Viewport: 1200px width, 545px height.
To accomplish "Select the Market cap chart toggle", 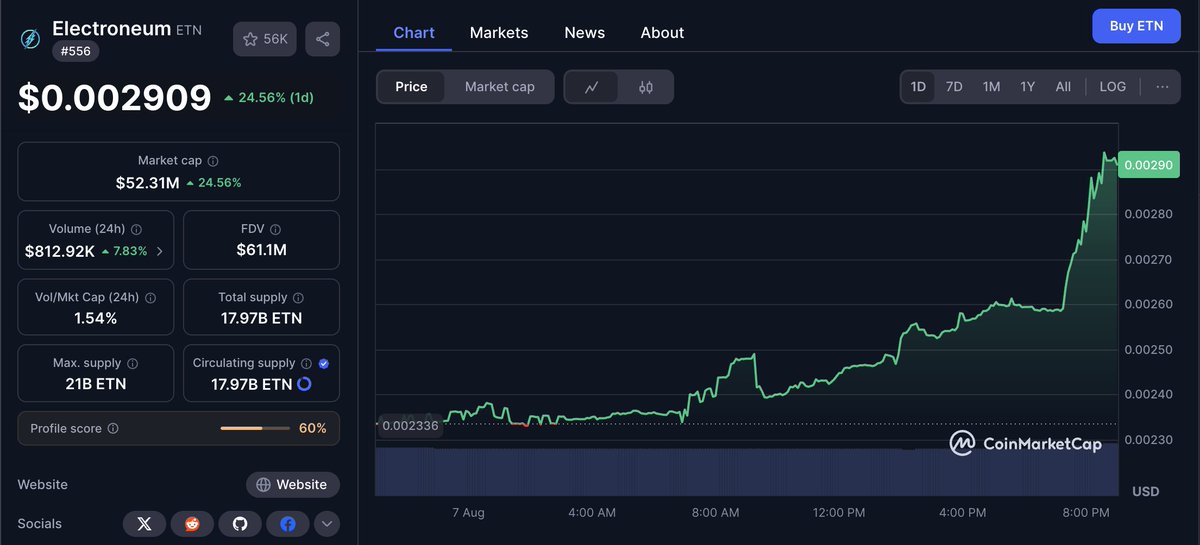I will (x=500, y=87).
